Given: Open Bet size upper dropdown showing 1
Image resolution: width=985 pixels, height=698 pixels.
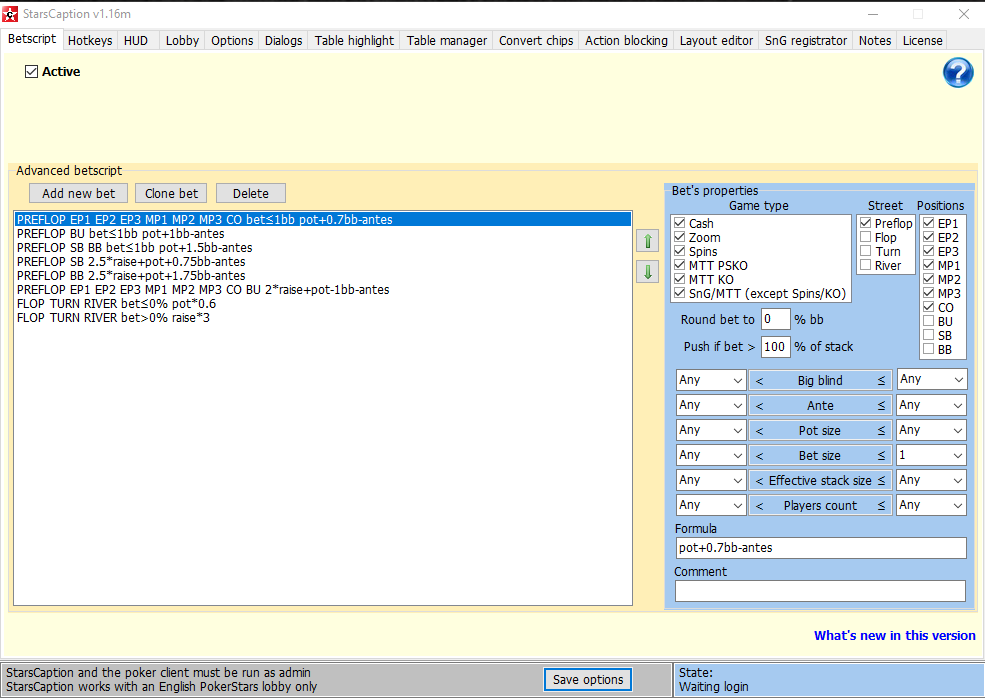Looking at the screenshot, I should [932, 455].
